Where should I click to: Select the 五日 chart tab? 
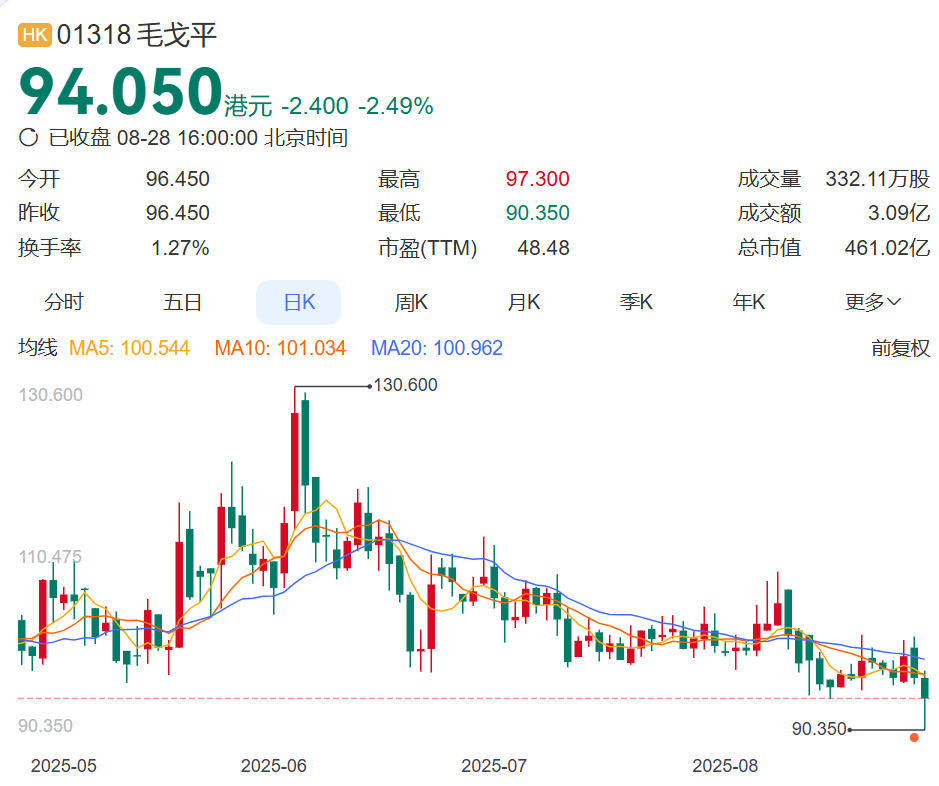pyautogui.click(x=182, y=302)
